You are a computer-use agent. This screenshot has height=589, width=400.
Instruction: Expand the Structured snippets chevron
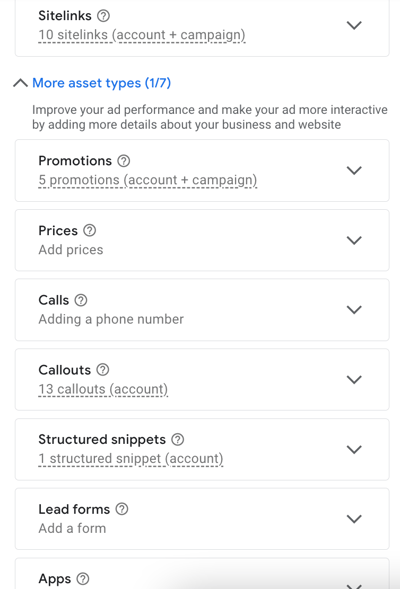click(354, 449)
